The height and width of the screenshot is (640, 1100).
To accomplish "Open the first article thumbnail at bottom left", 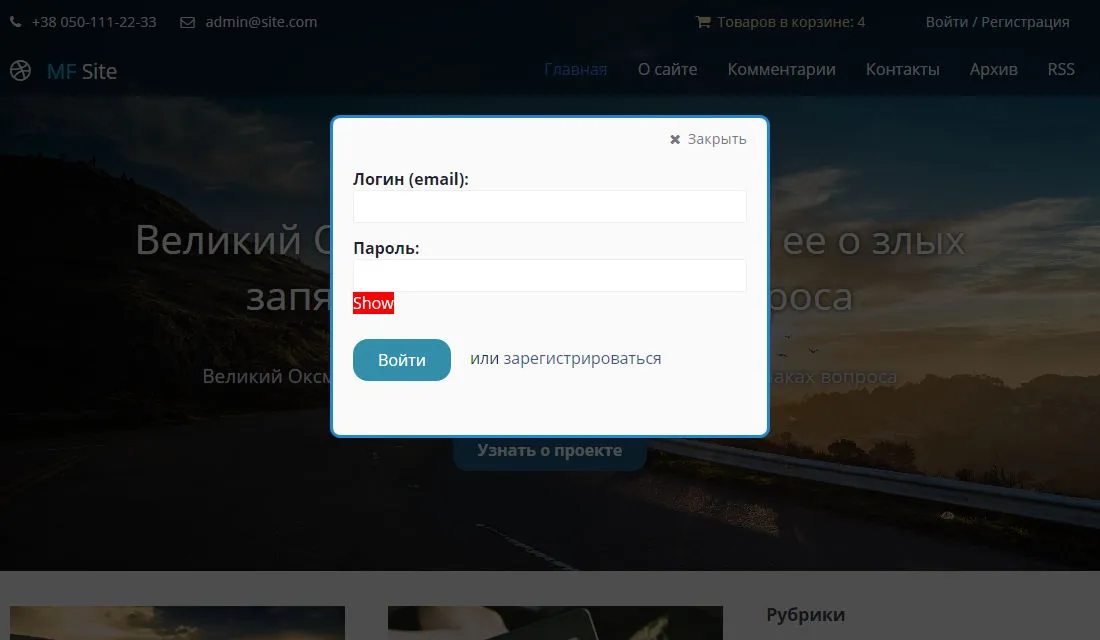I will tap(177, 622).
